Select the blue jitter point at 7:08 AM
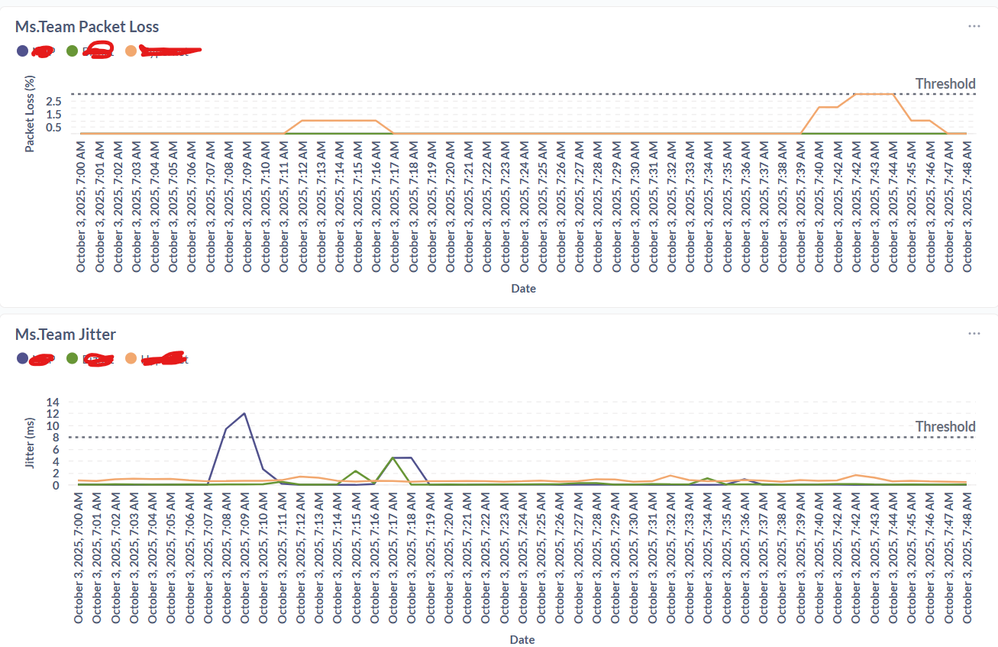This screenshot has height=647, width=998. coord(226,429)
